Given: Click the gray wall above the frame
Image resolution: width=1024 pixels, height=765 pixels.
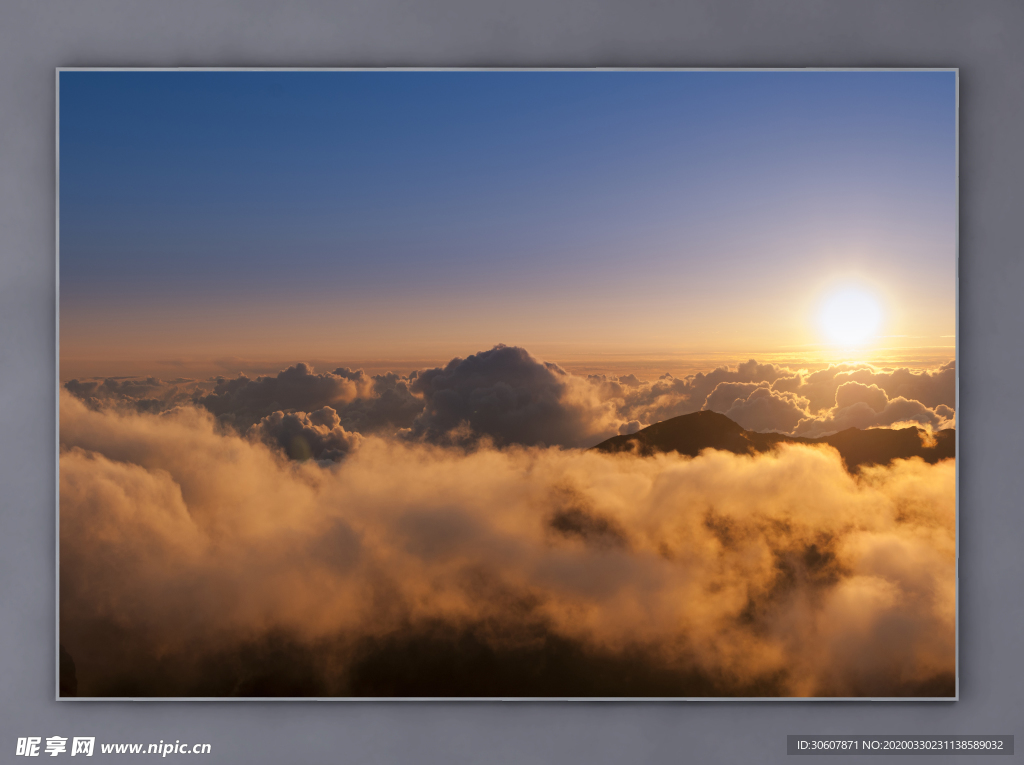Looking at the screenshot, I should click(x=500, y=35).
